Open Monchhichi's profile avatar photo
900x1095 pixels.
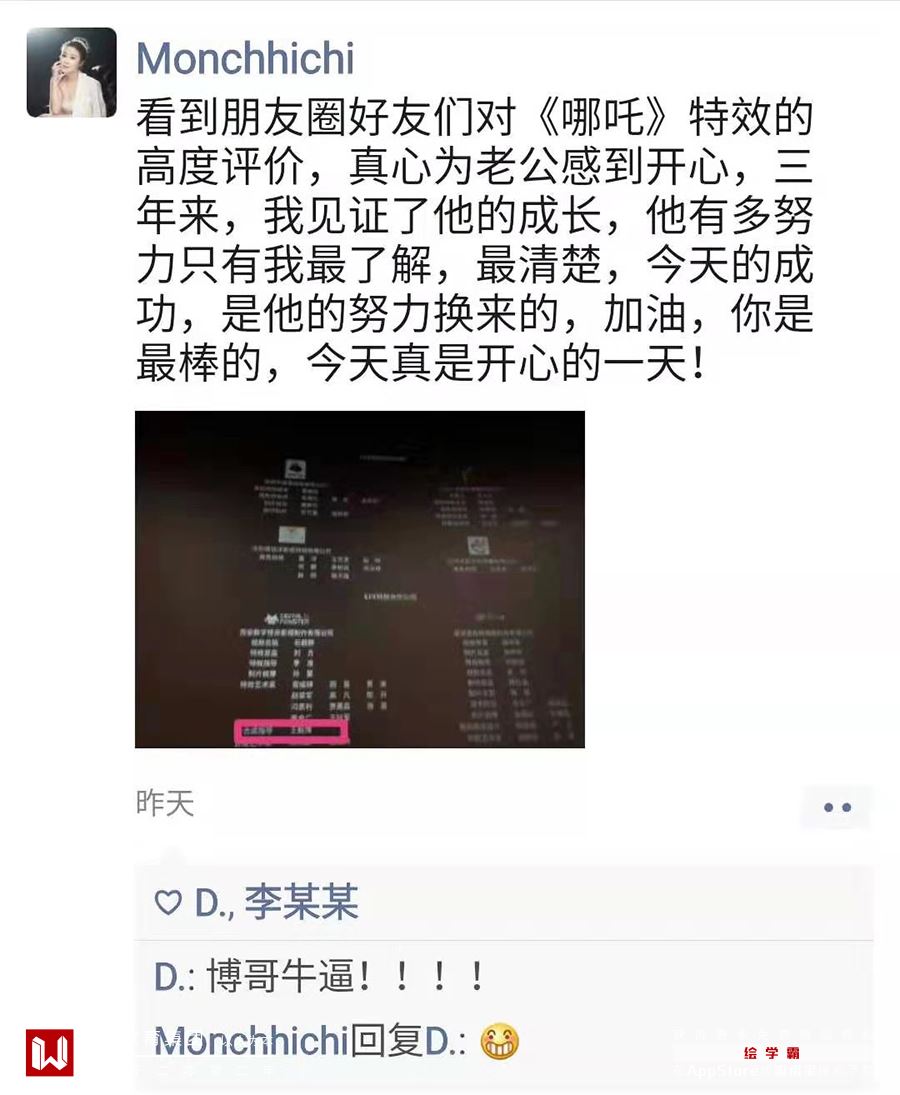click(71, 73)
